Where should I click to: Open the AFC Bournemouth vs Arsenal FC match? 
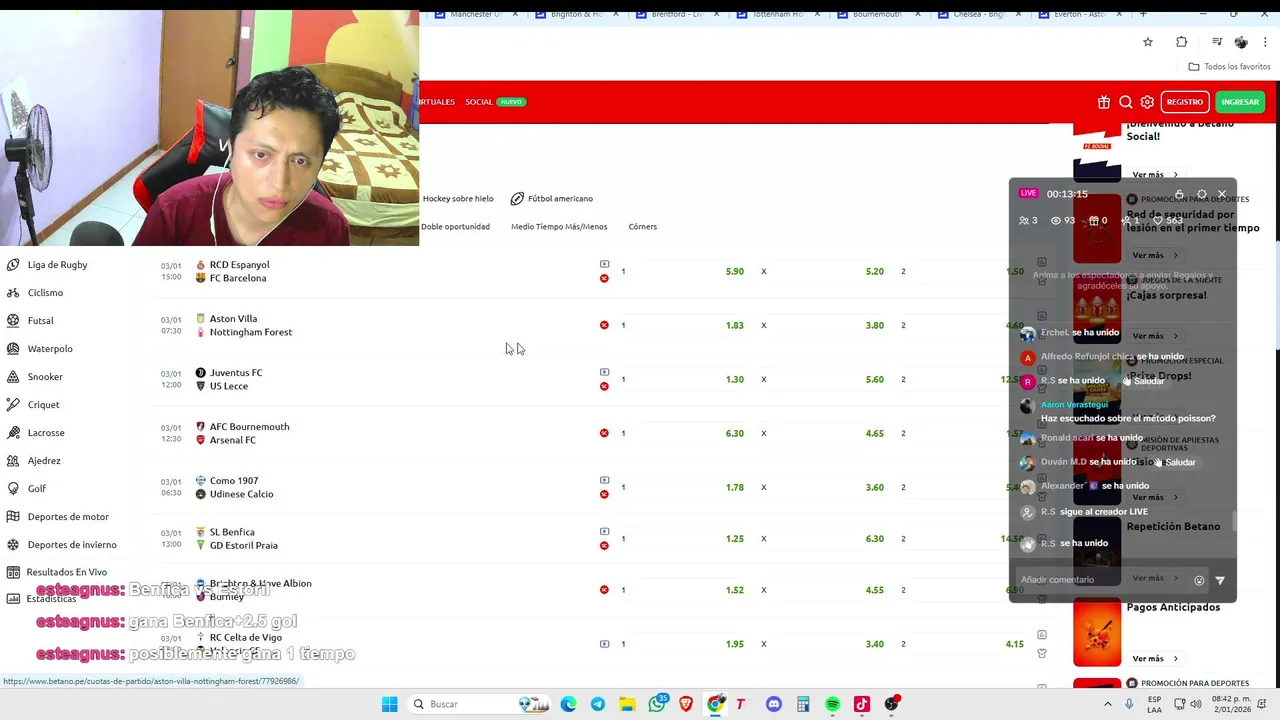coord(249,433)
